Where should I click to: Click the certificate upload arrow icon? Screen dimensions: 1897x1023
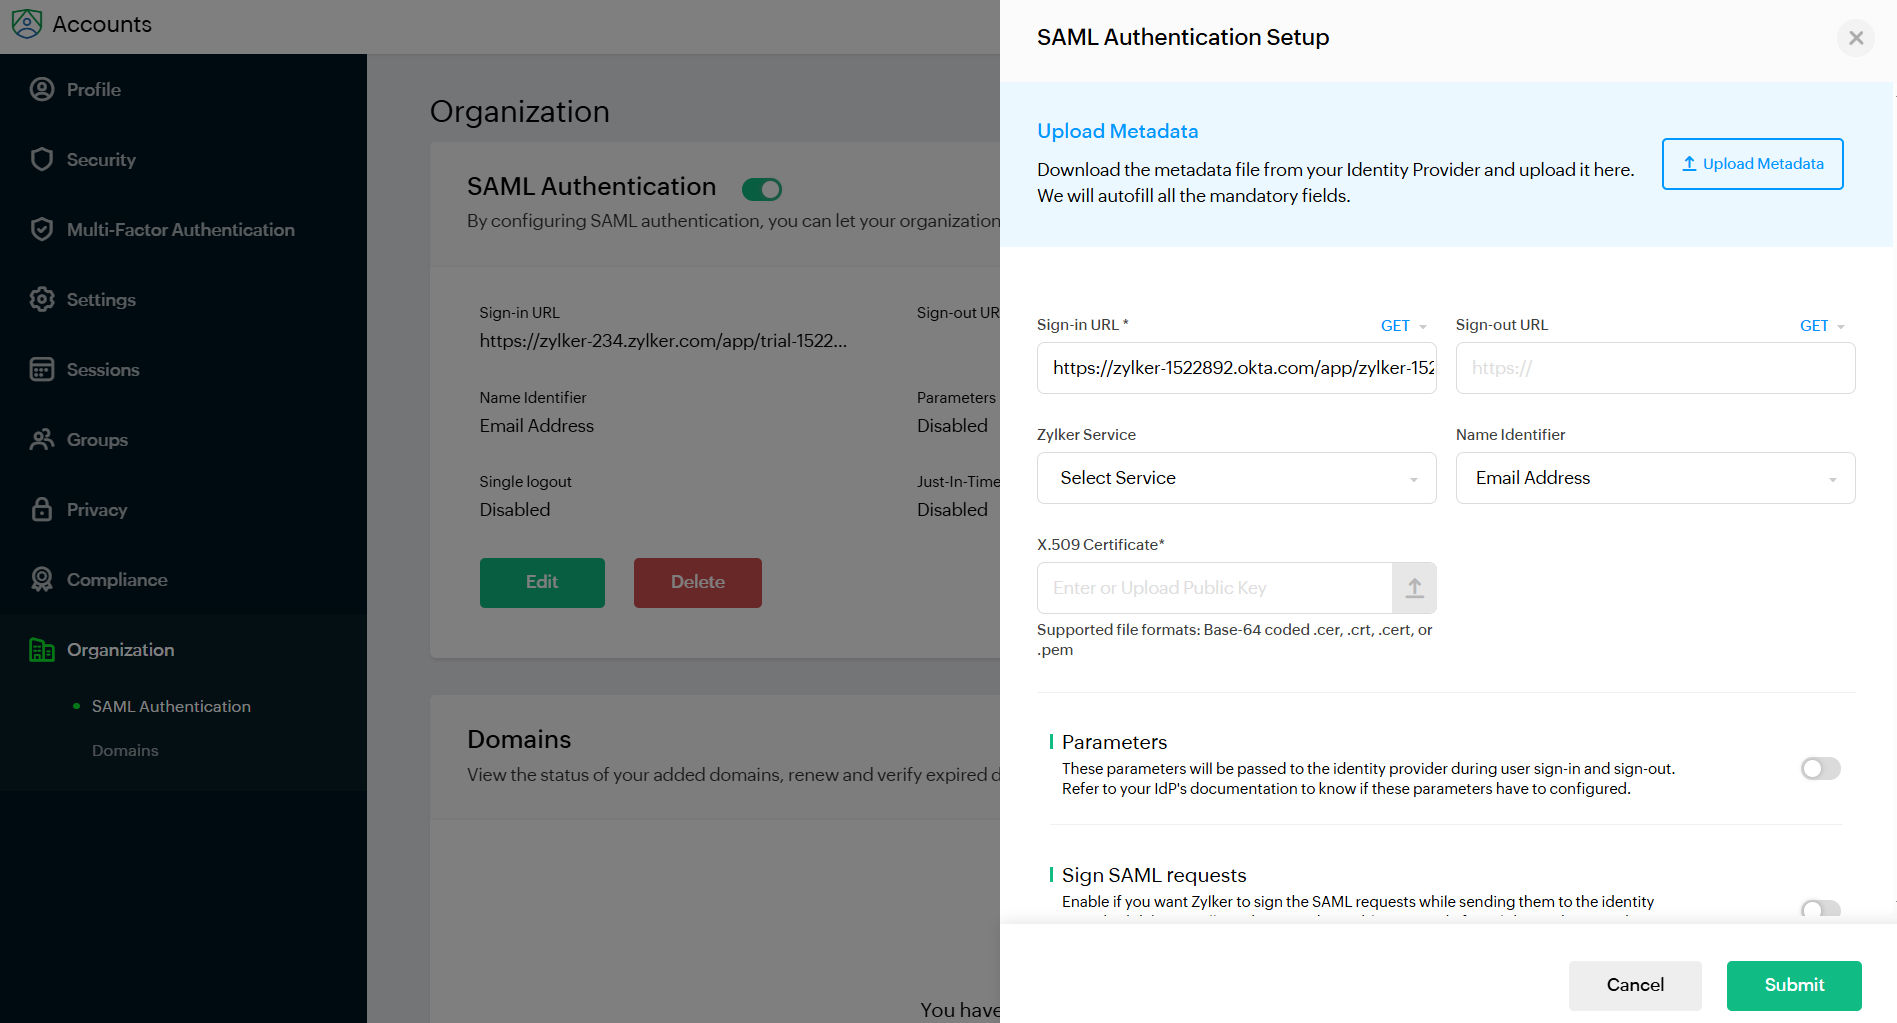point(1414,588)
